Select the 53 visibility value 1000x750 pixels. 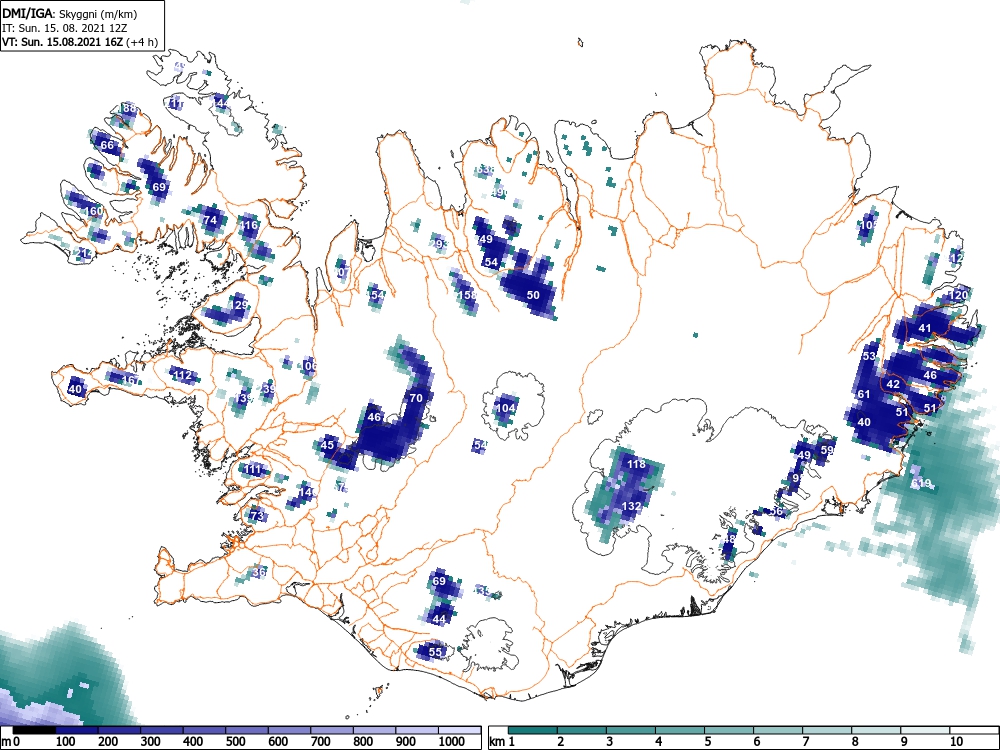tap(869, 357)
